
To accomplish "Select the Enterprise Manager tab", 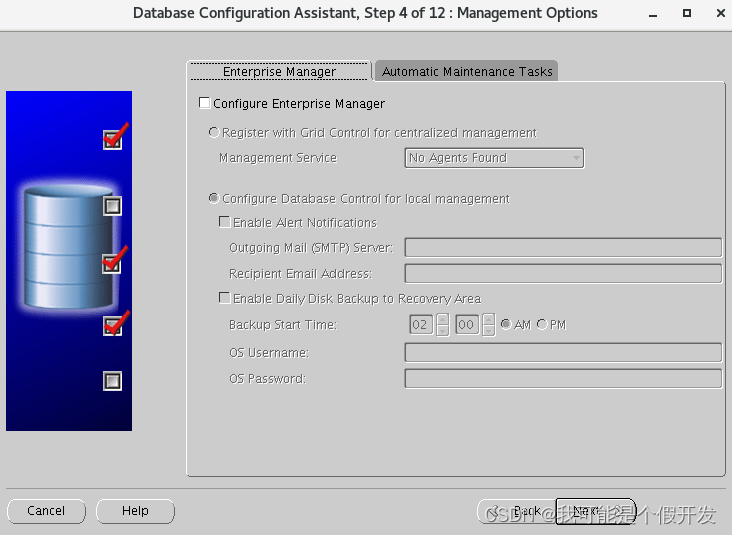I will pyautogui.click(x=279, y=71).
